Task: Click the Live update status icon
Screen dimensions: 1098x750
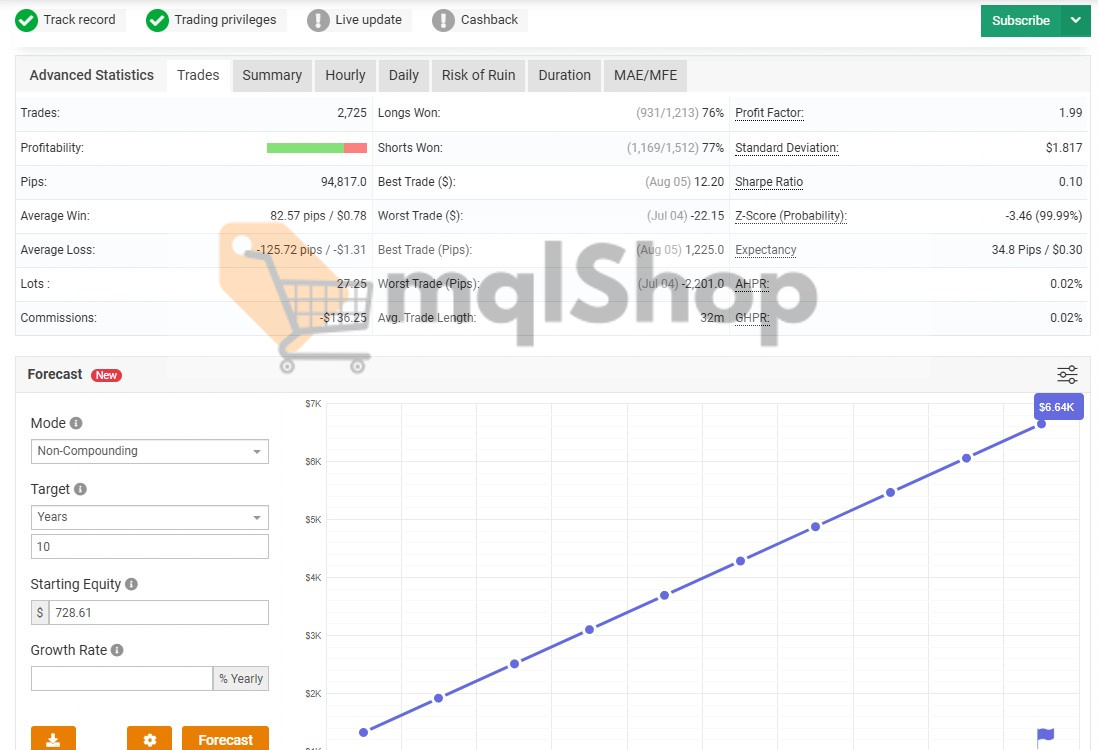Action: click(x=317, y=19)
